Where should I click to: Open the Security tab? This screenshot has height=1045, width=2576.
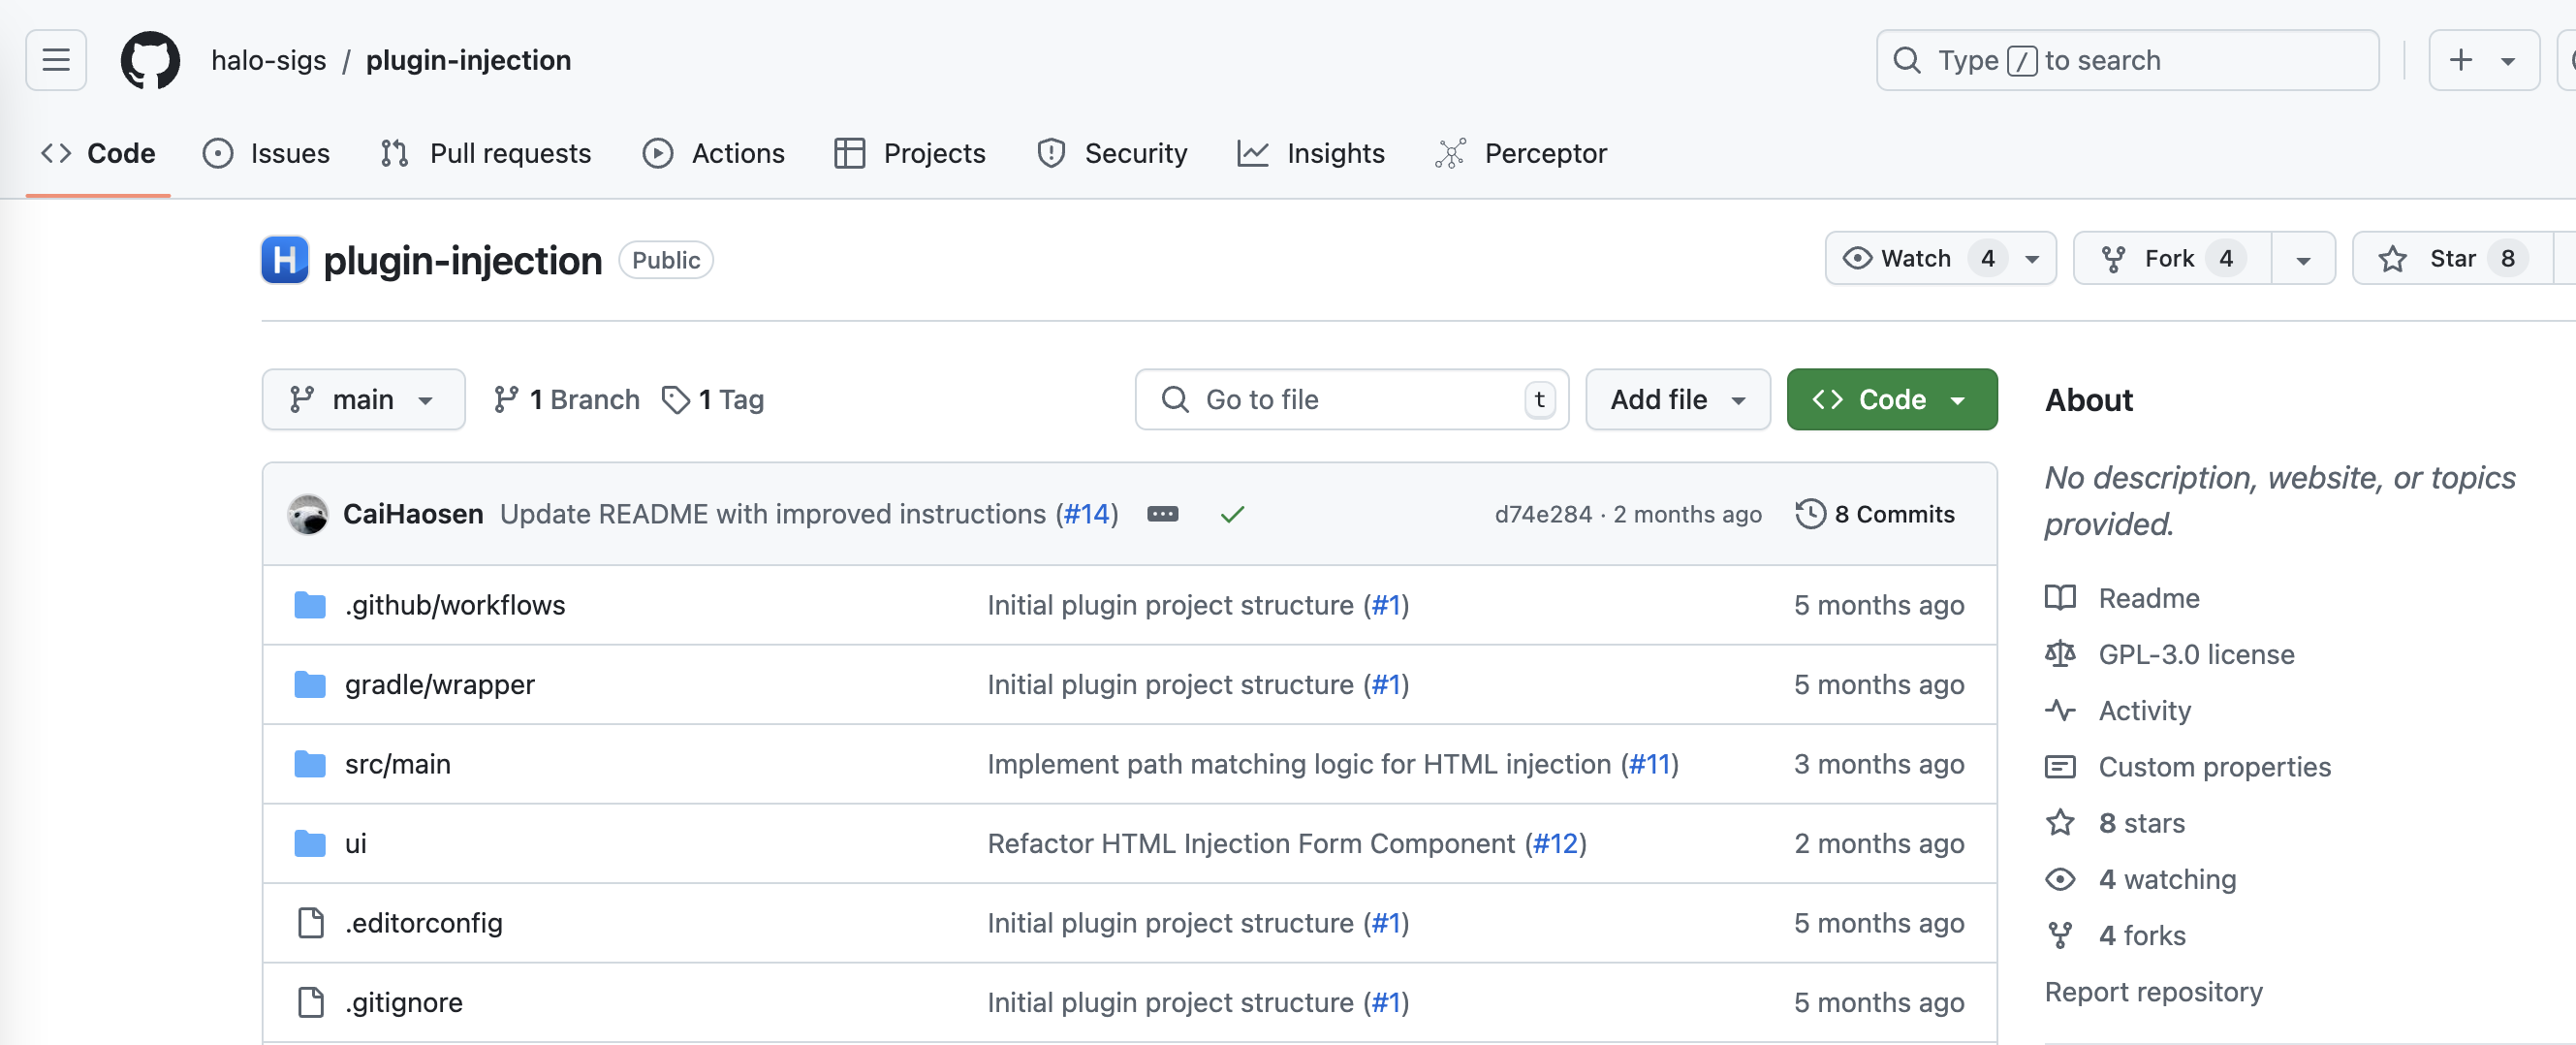pos(1112,153)
